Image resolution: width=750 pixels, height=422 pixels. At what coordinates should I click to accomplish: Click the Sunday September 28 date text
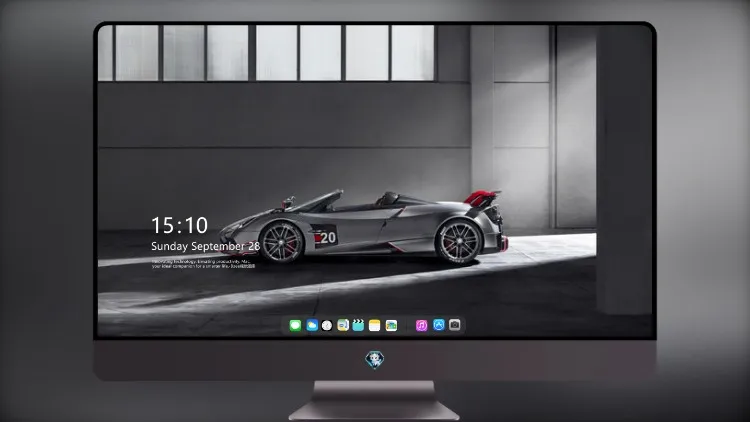coord(205,246)
